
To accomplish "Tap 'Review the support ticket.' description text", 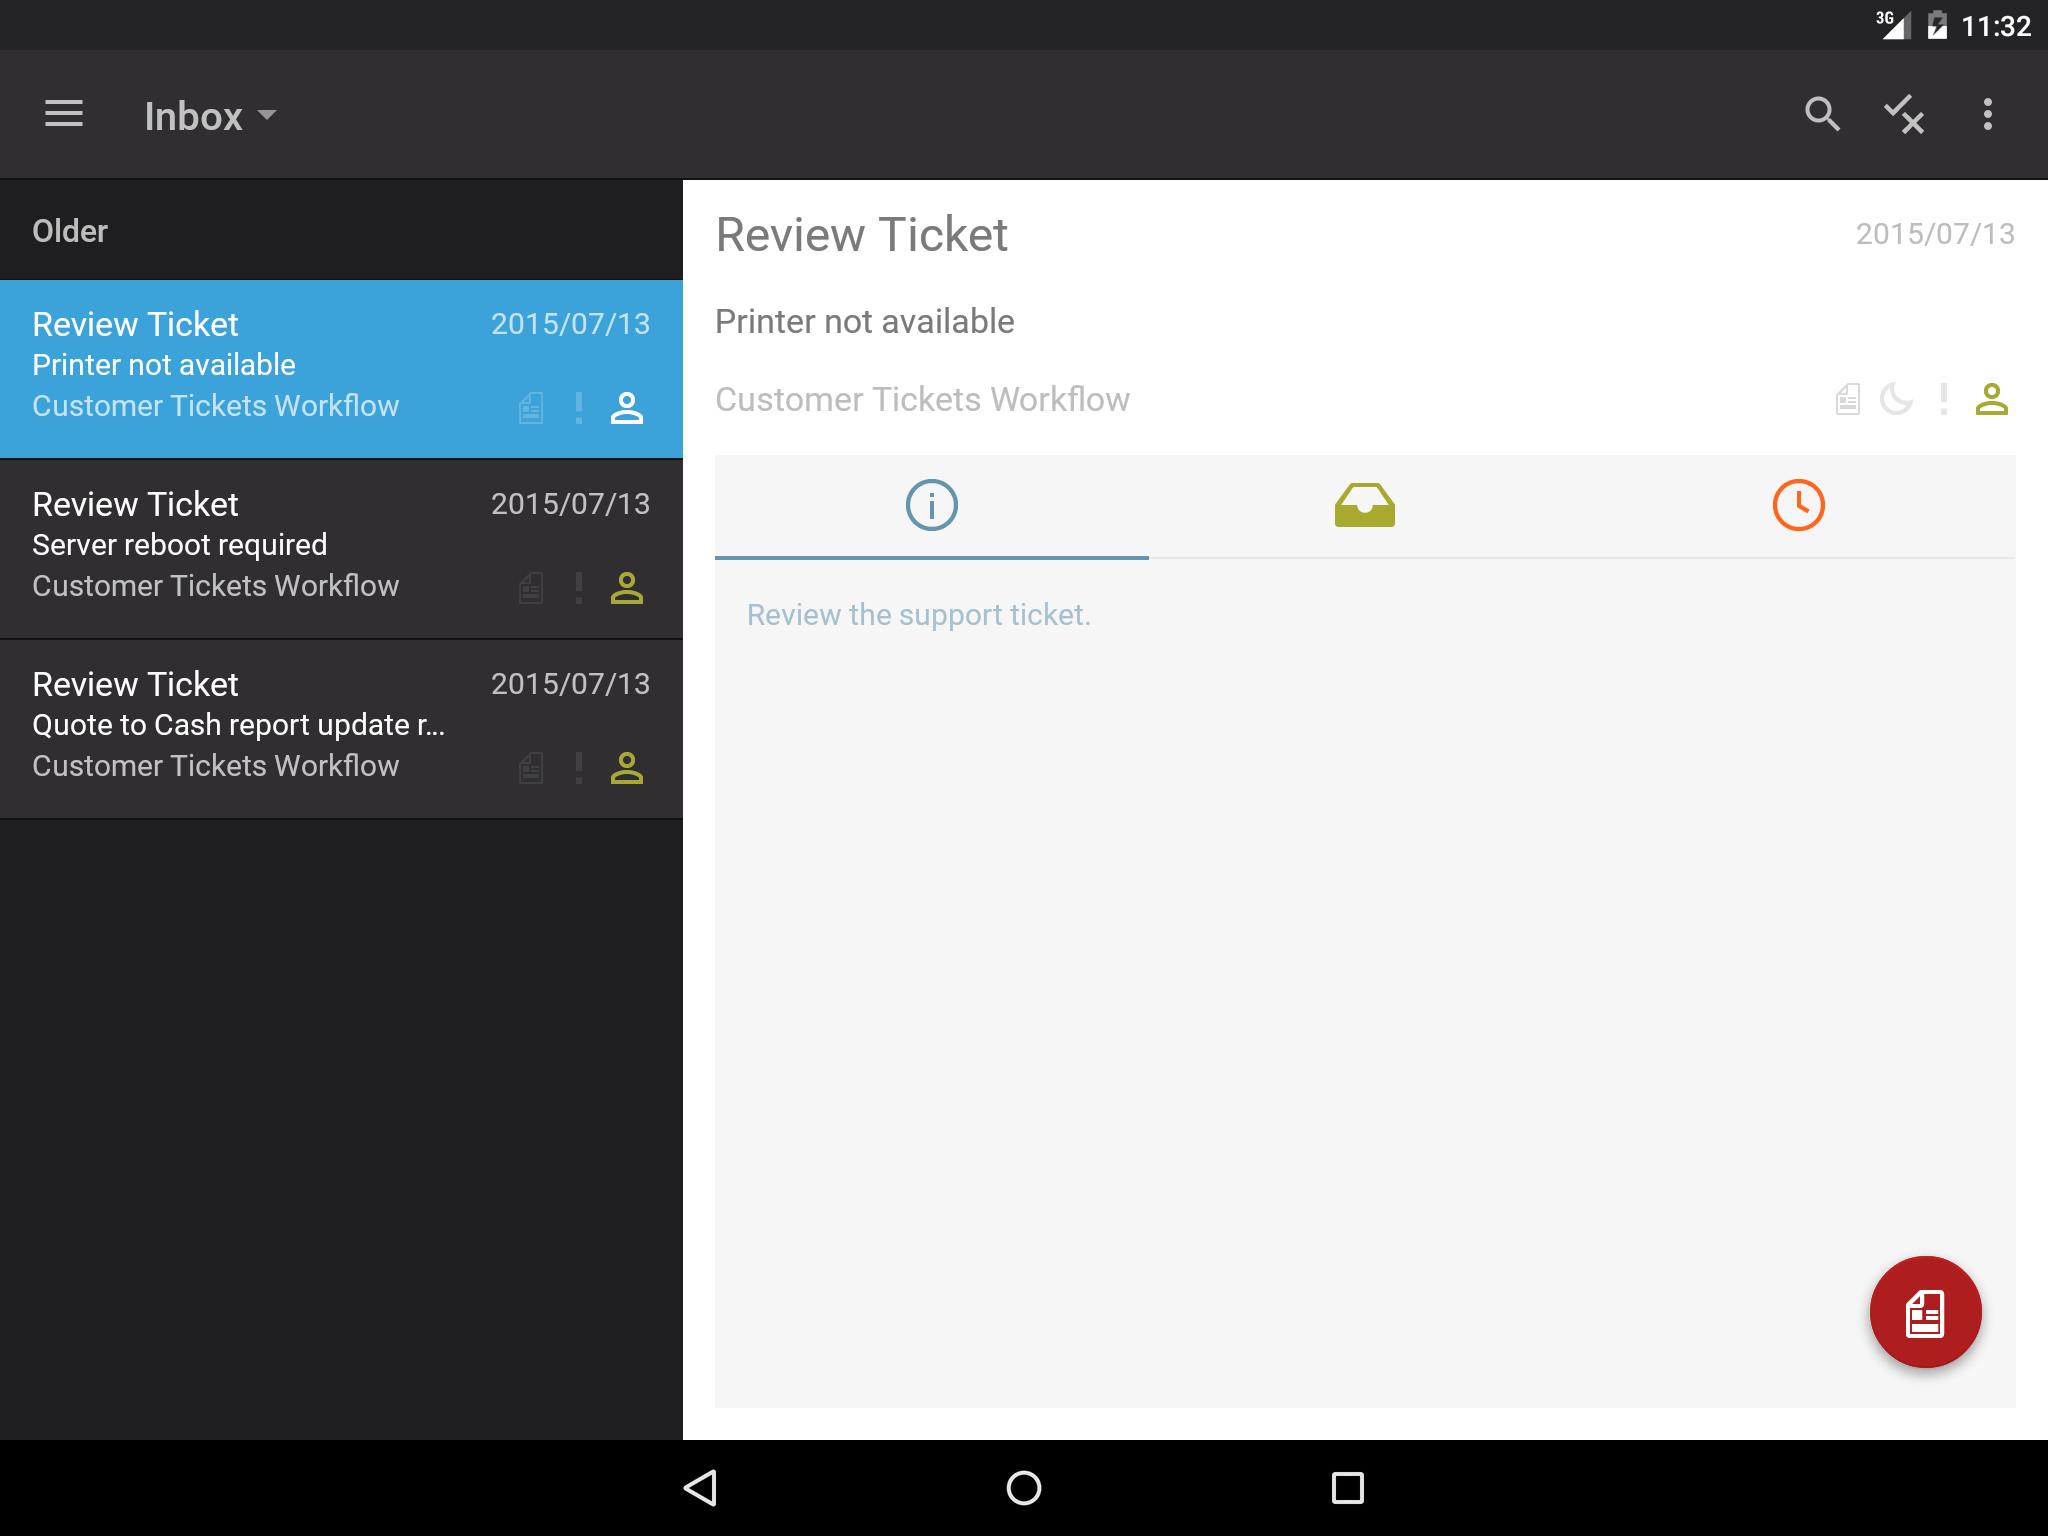I will [919, 615].
